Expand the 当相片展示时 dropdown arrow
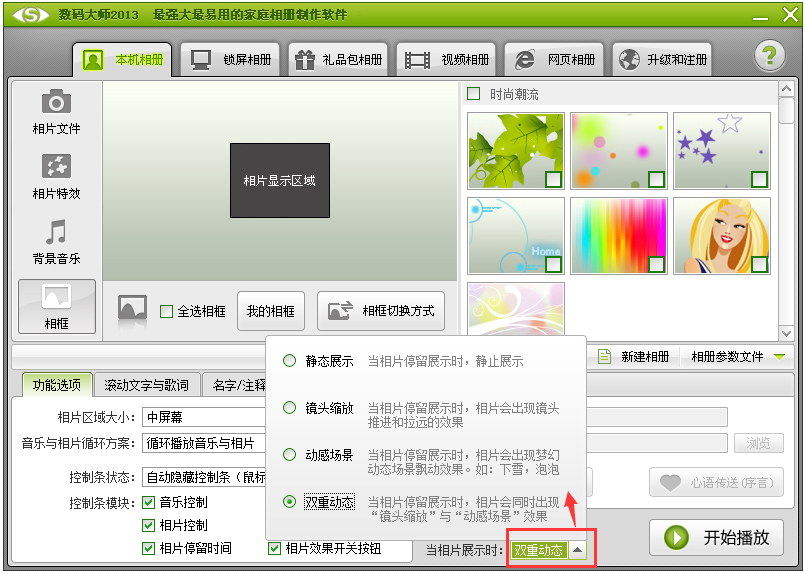Viewport: 805px width, 573px height. [x=579, y=550]
